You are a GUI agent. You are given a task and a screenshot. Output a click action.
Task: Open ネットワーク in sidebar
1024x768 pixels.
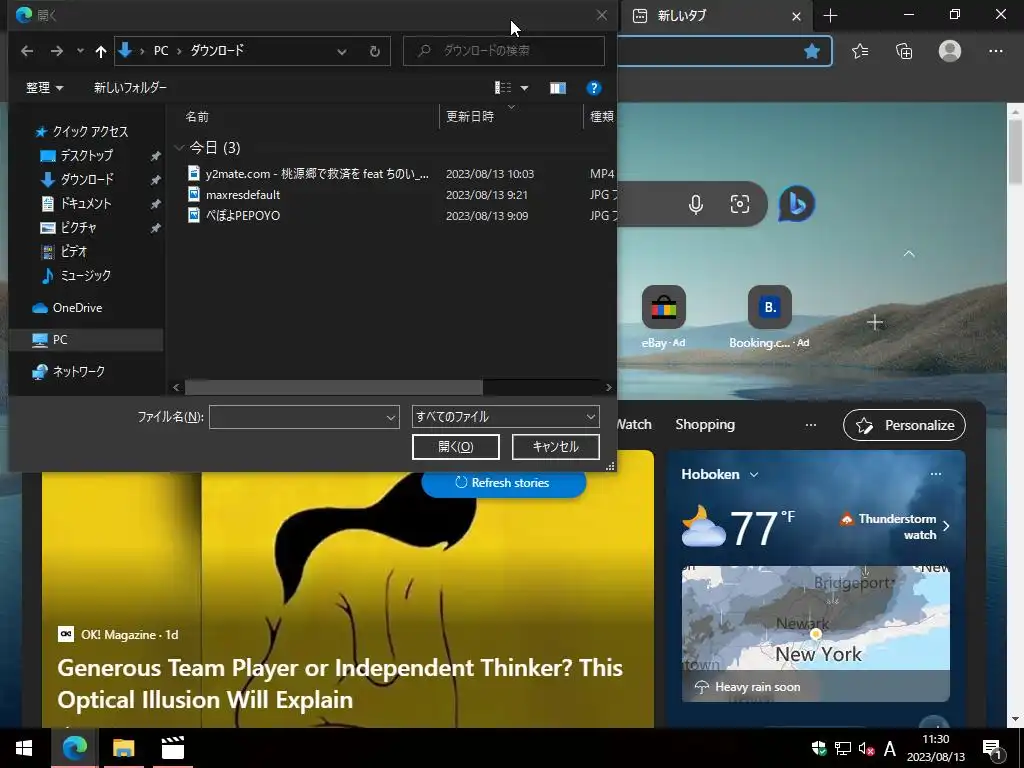click(78, 371)
